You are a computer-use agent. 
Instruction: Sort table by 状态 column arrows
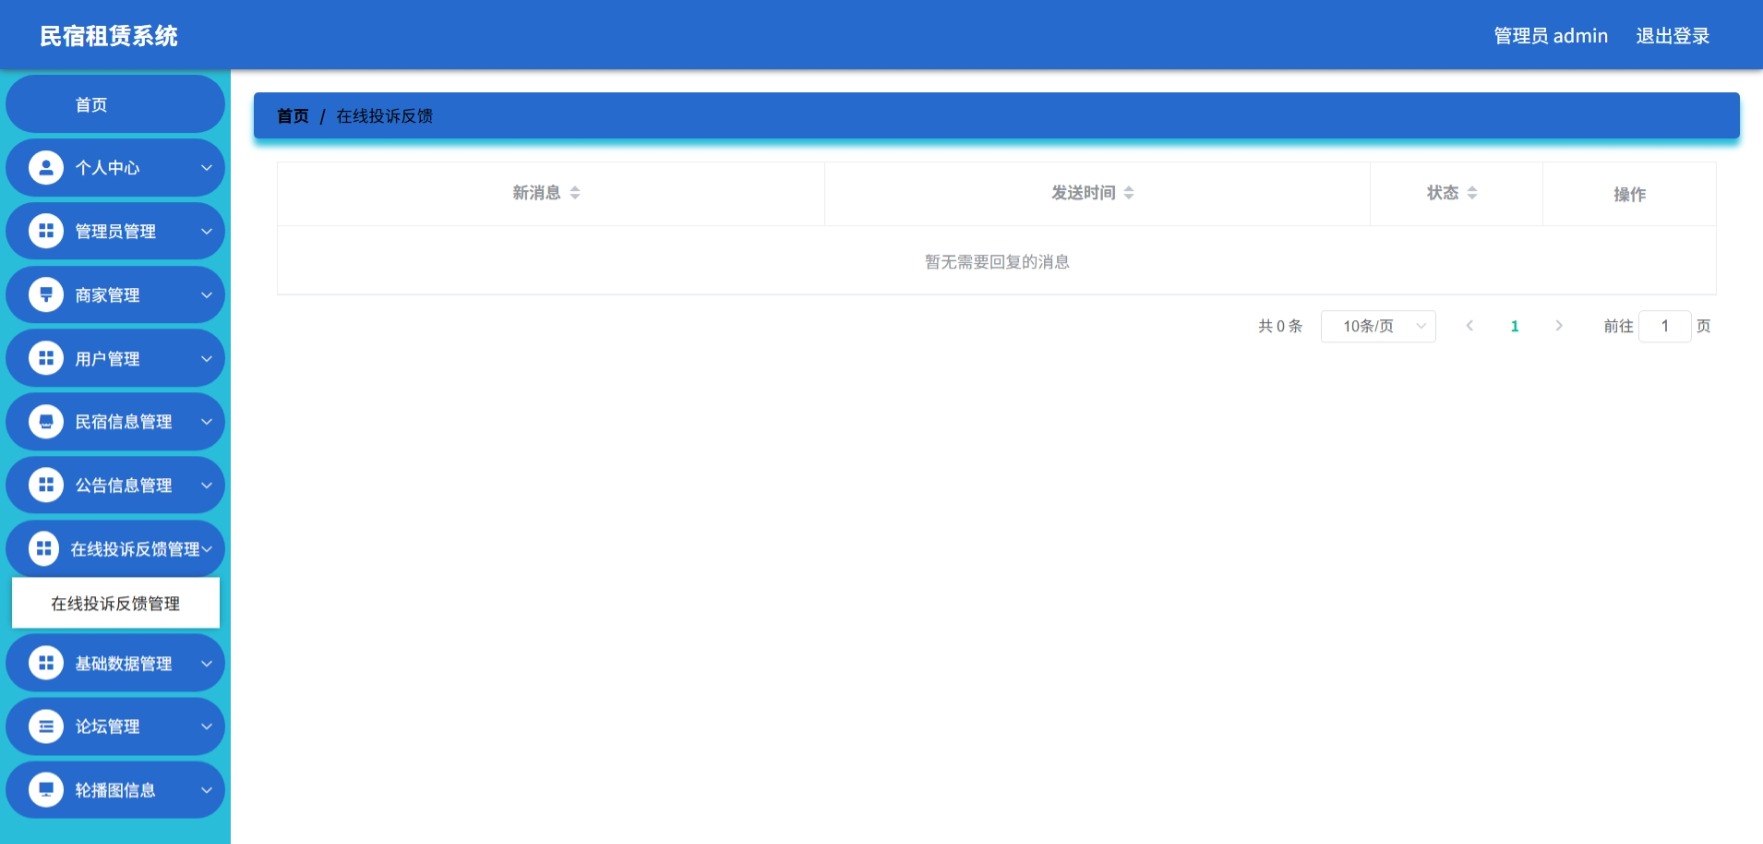tap(1472, 193)
